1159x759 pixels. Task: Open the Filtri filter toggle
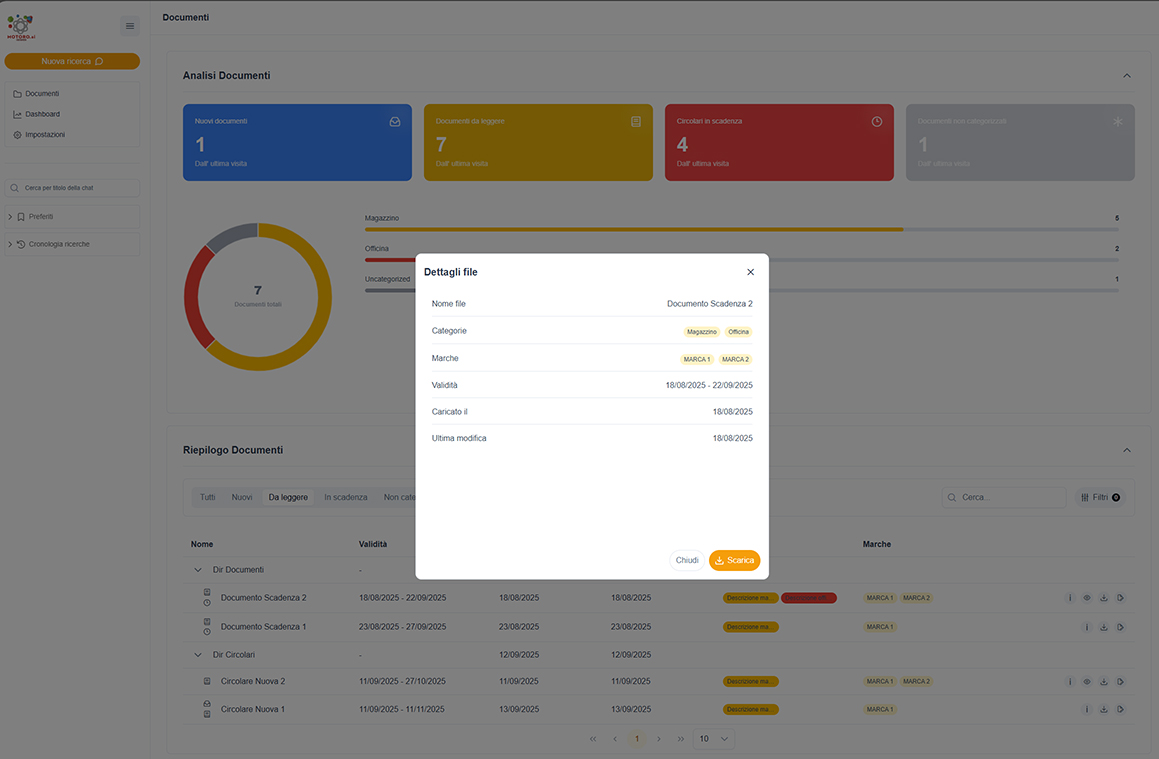[1100, 497]
